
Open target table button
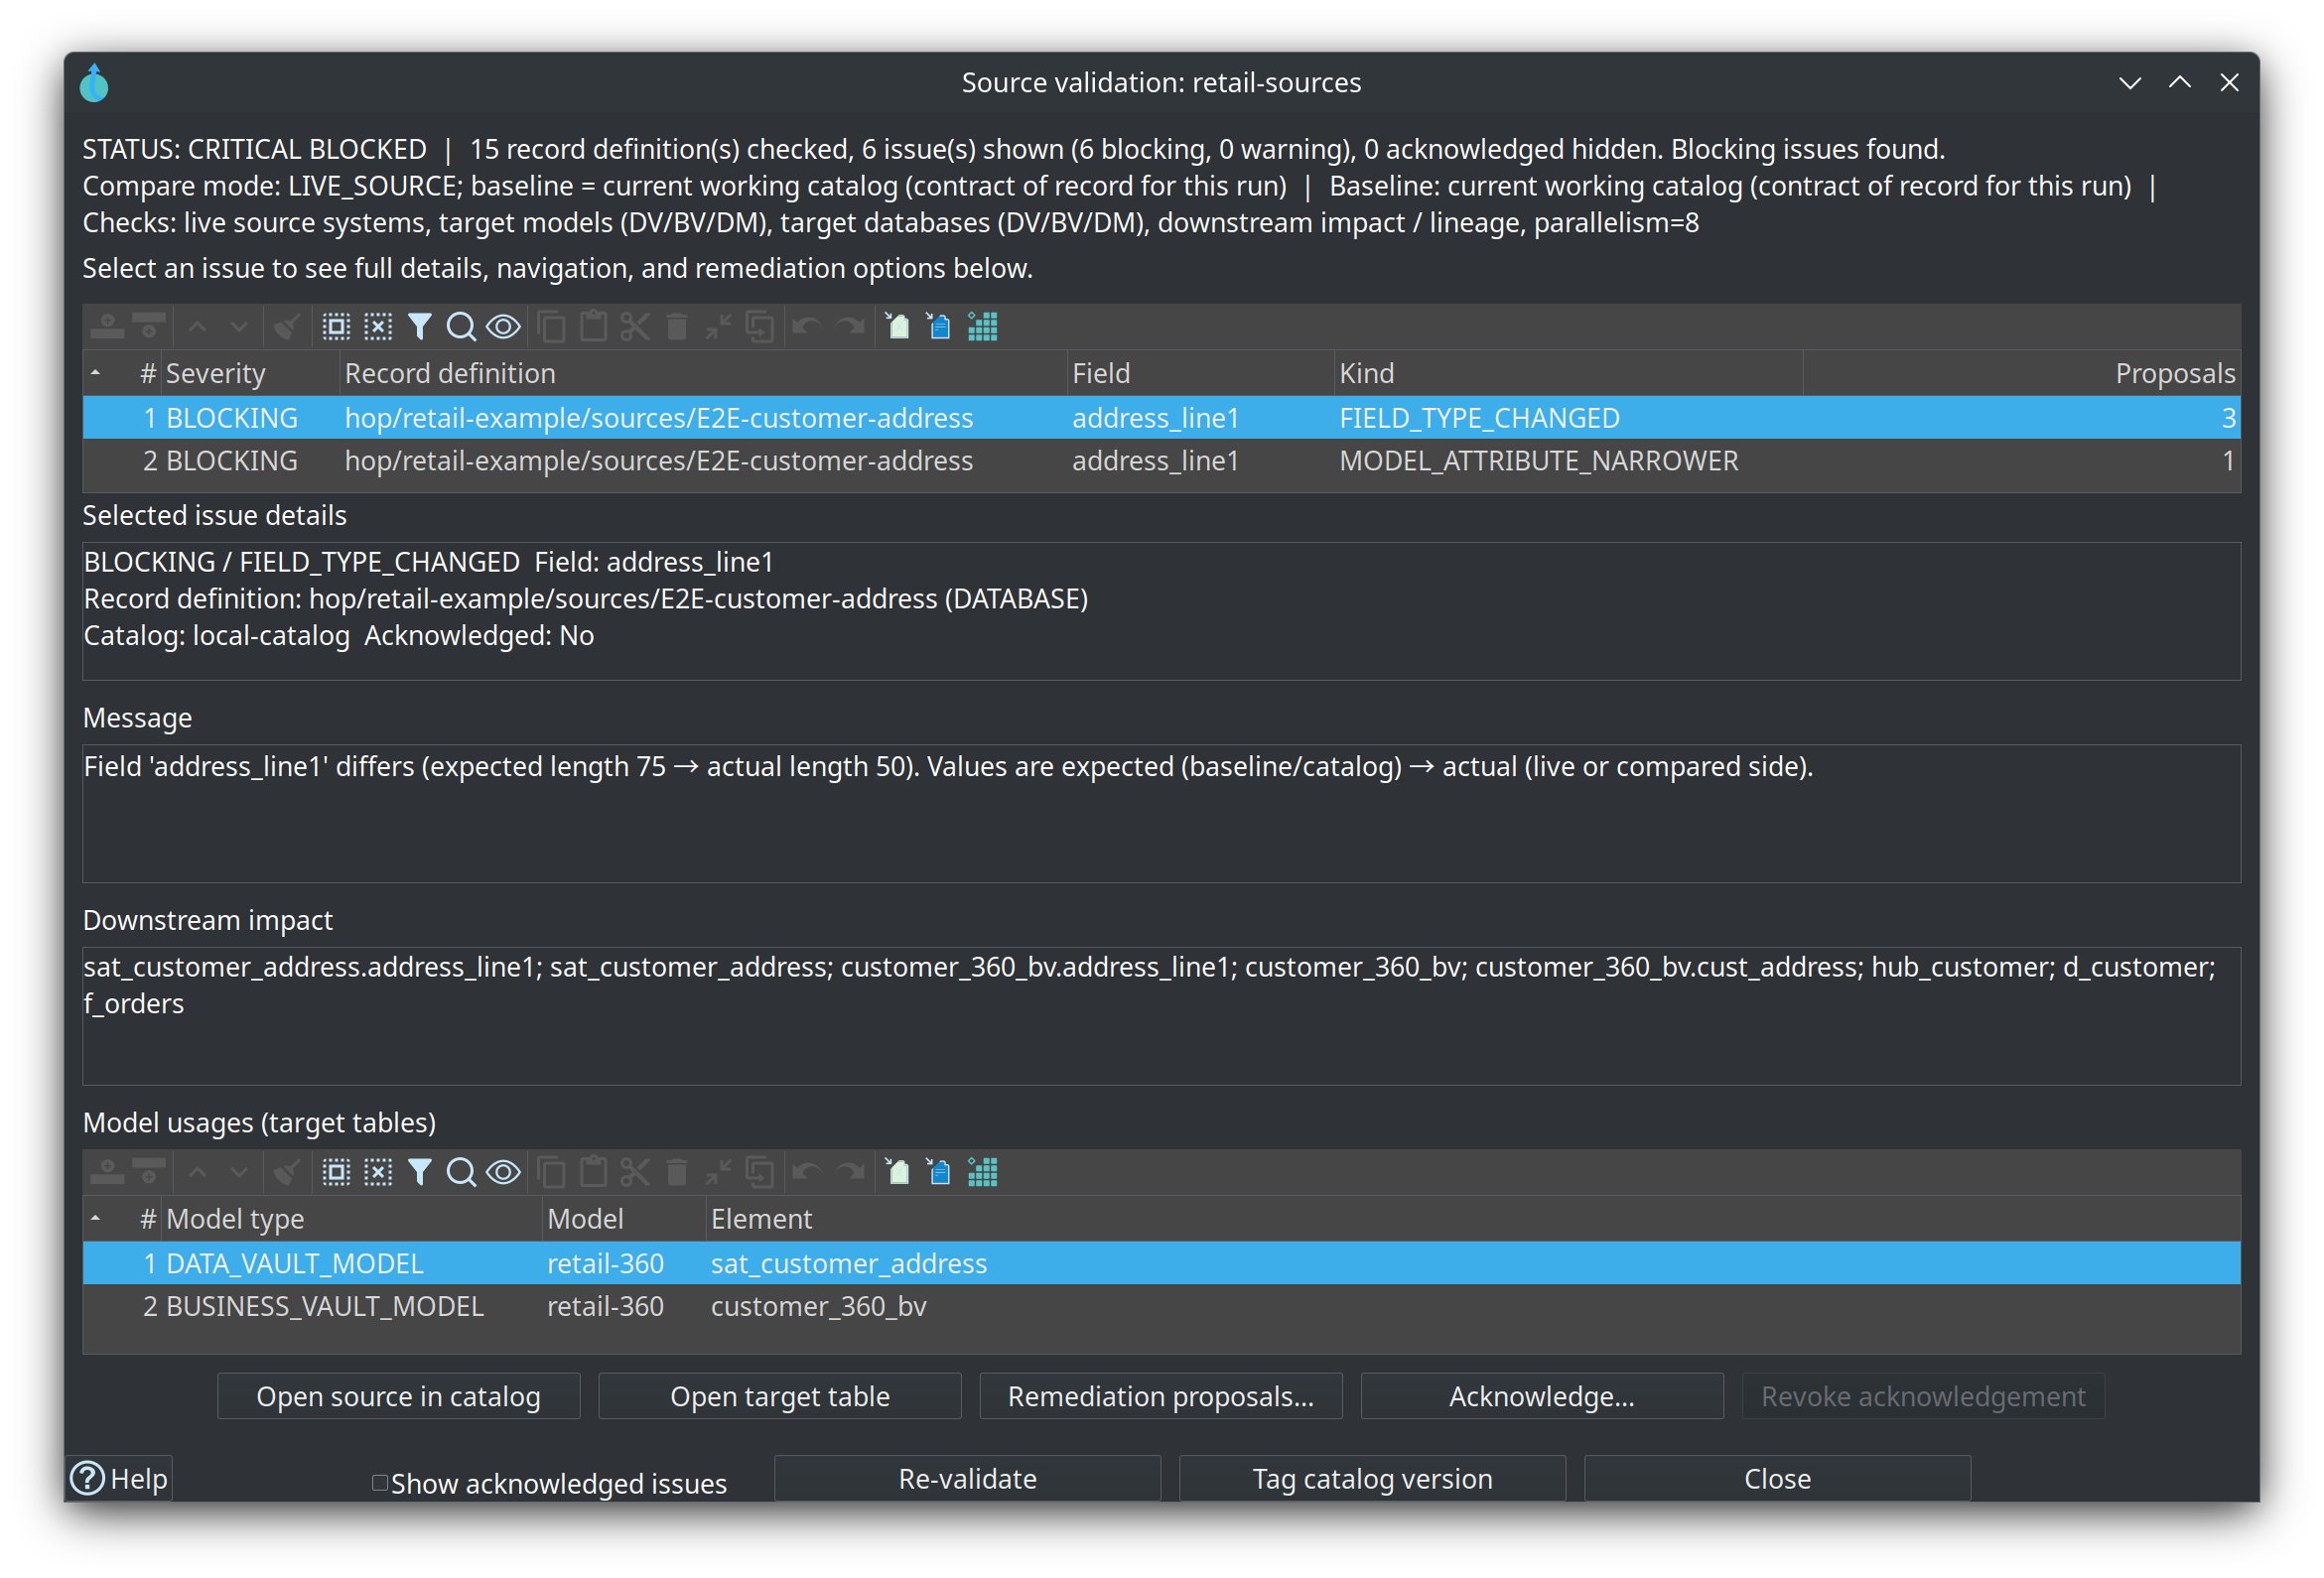click(x=780, y=1396)
